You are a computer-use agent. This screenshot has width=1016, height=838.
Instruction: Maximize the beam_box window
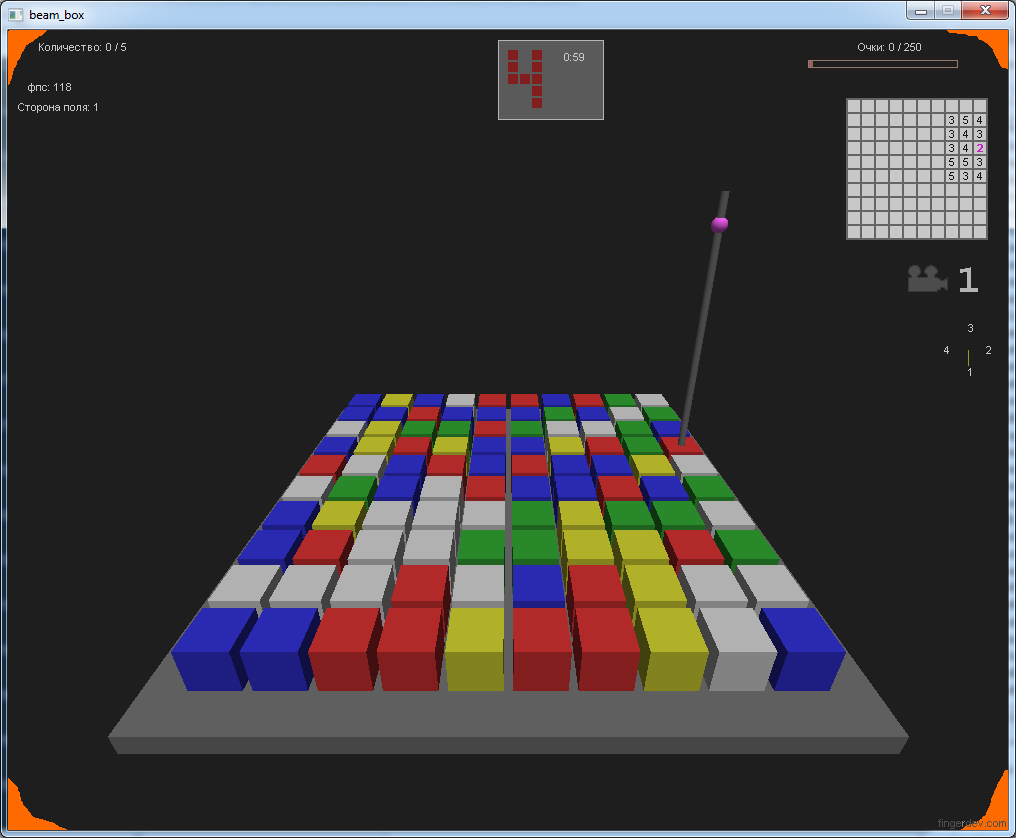coord(947,10)
